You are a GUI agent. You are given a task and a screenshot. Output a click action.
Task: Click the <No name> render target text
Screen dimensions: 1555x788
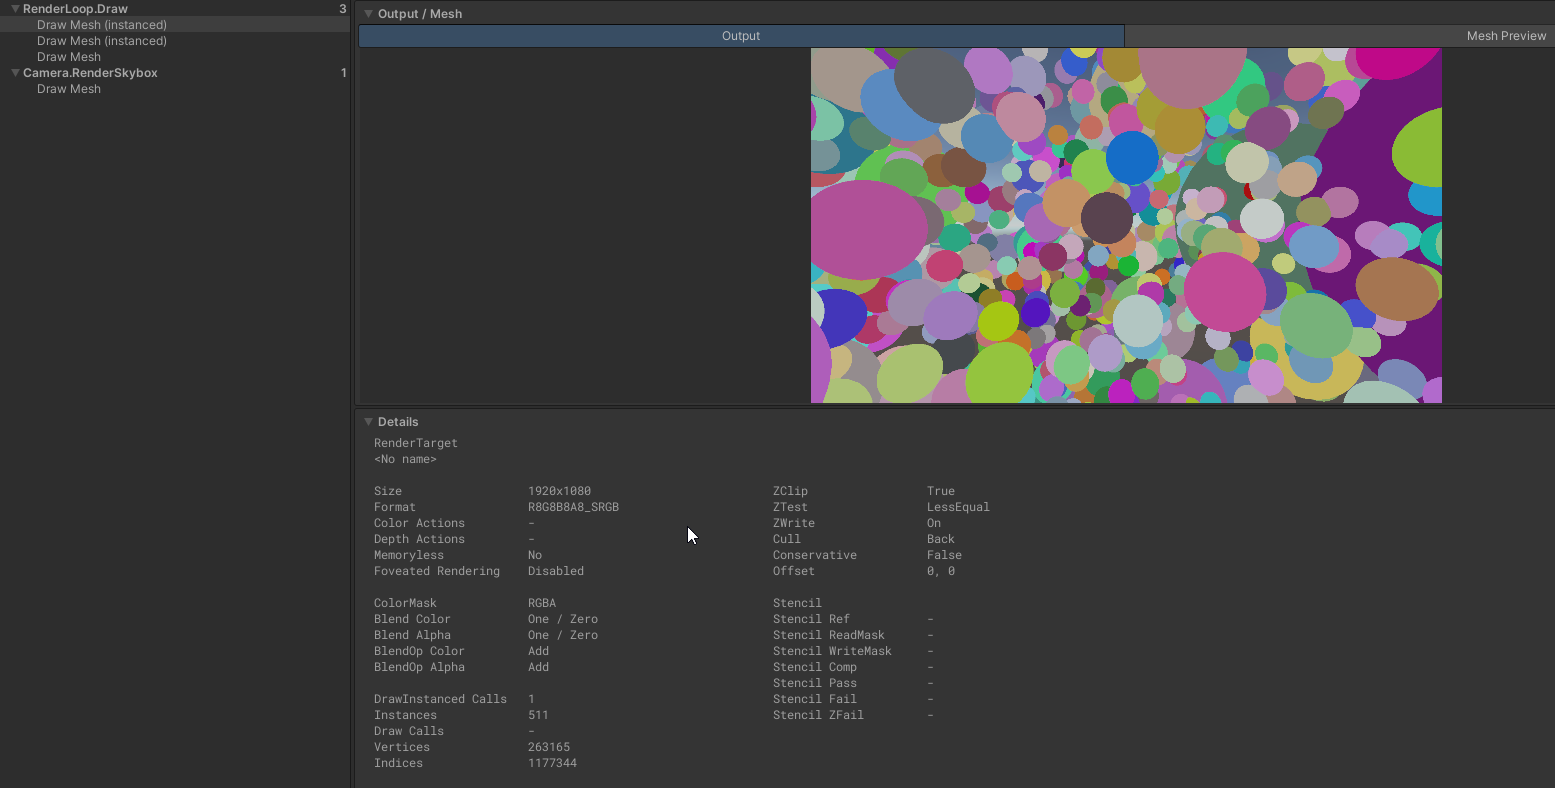405,459
